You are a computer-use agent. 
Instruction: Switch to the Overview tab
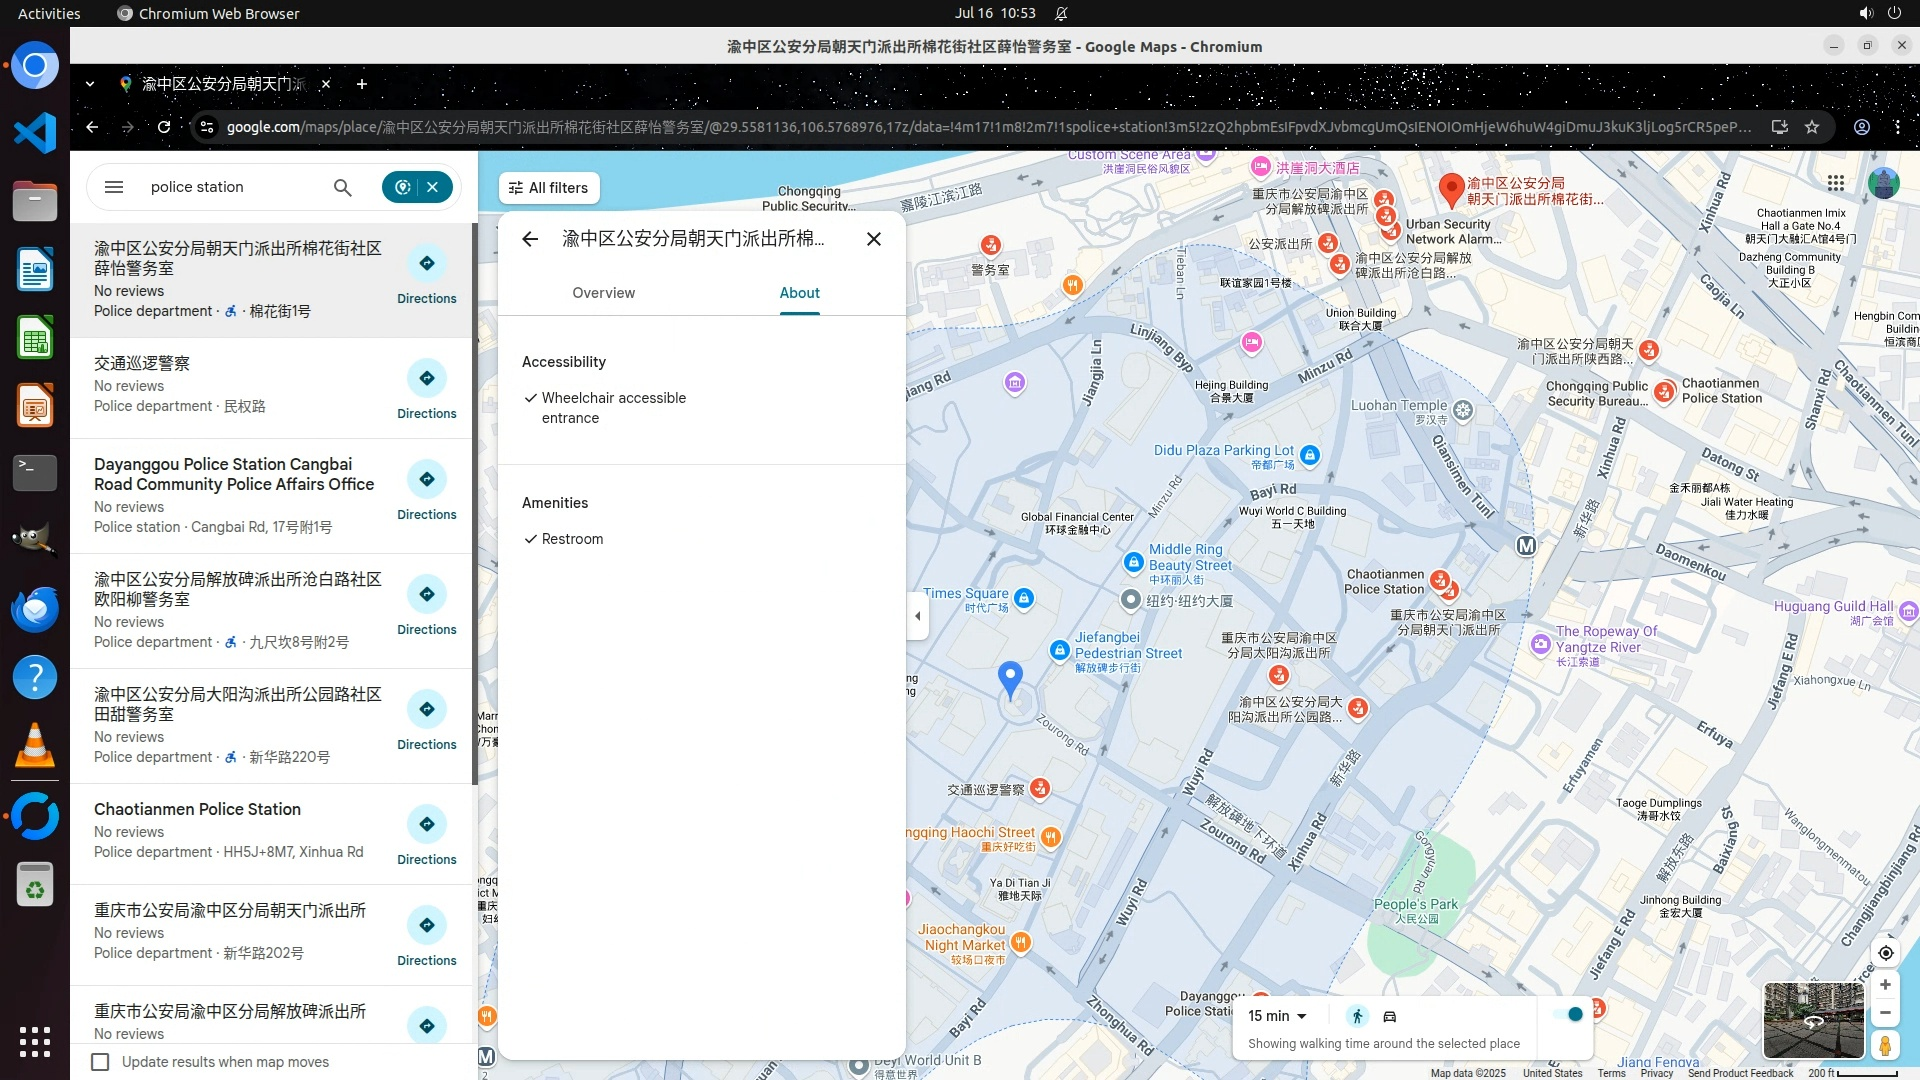tap(603, 293)
